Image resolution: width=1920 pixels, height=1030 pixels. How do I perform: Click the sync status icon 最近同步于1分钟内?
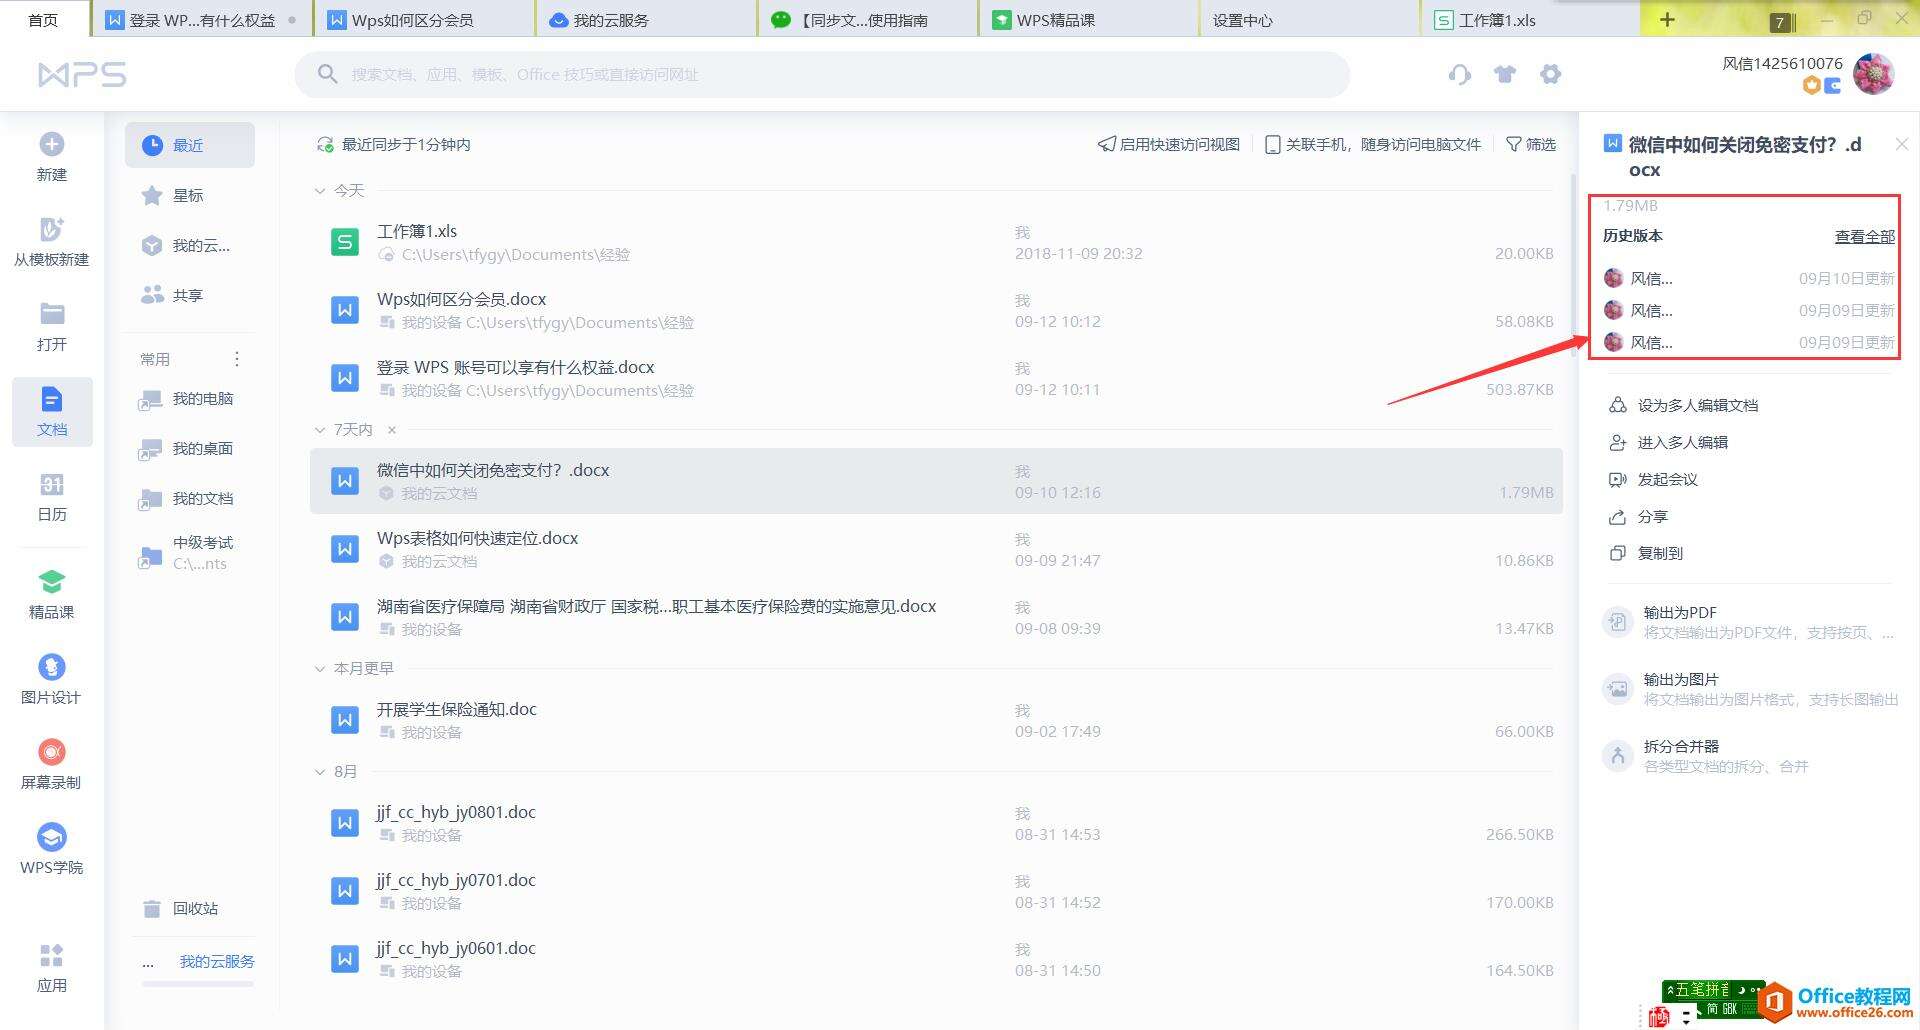[x=325, y=145]
